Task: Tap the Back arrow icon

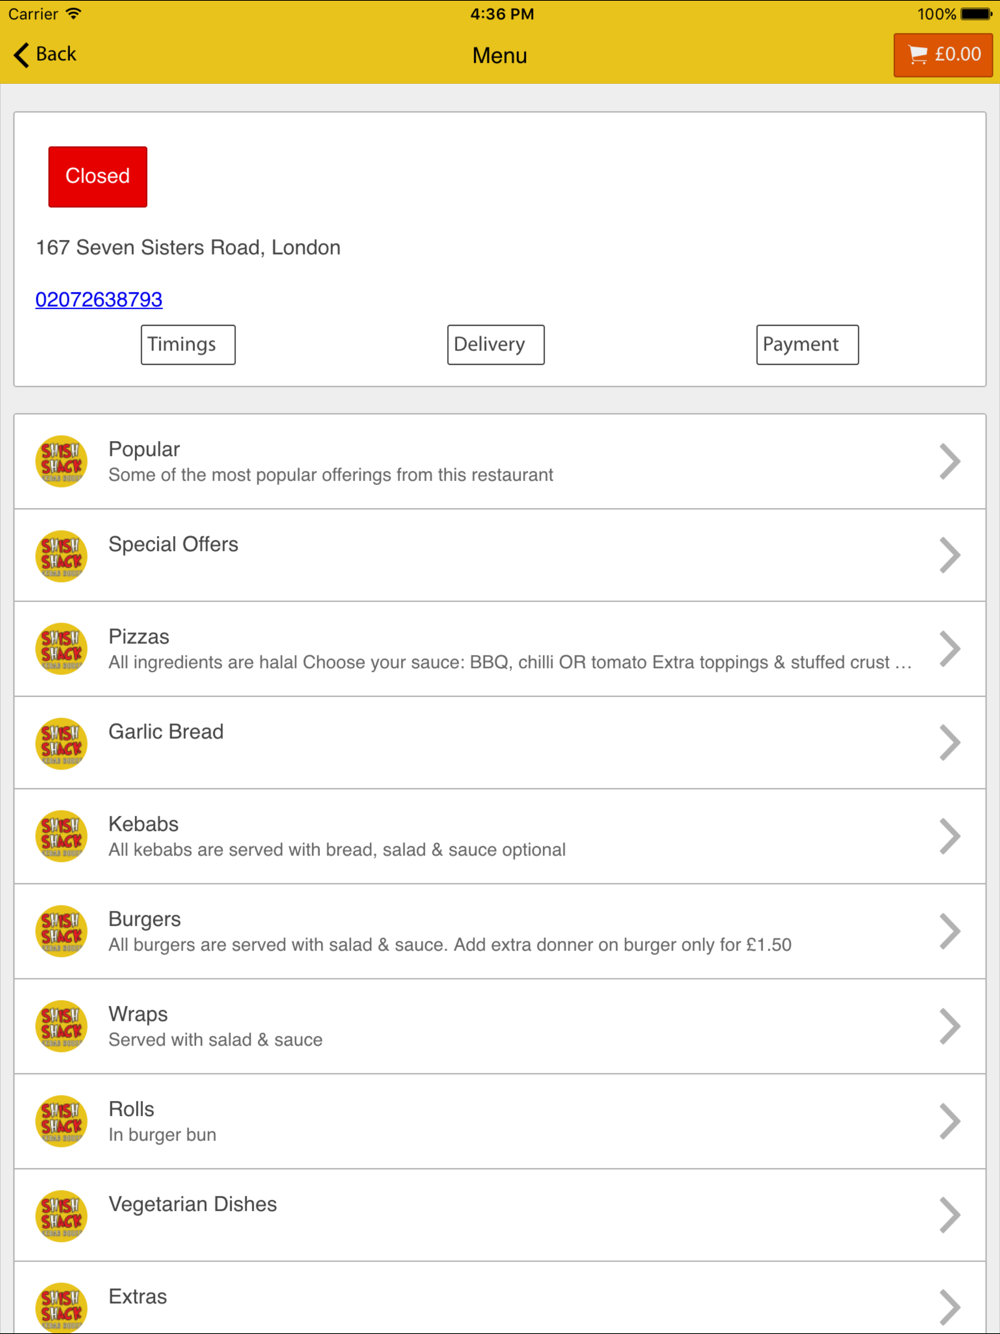Action: (x=21, y=54)
